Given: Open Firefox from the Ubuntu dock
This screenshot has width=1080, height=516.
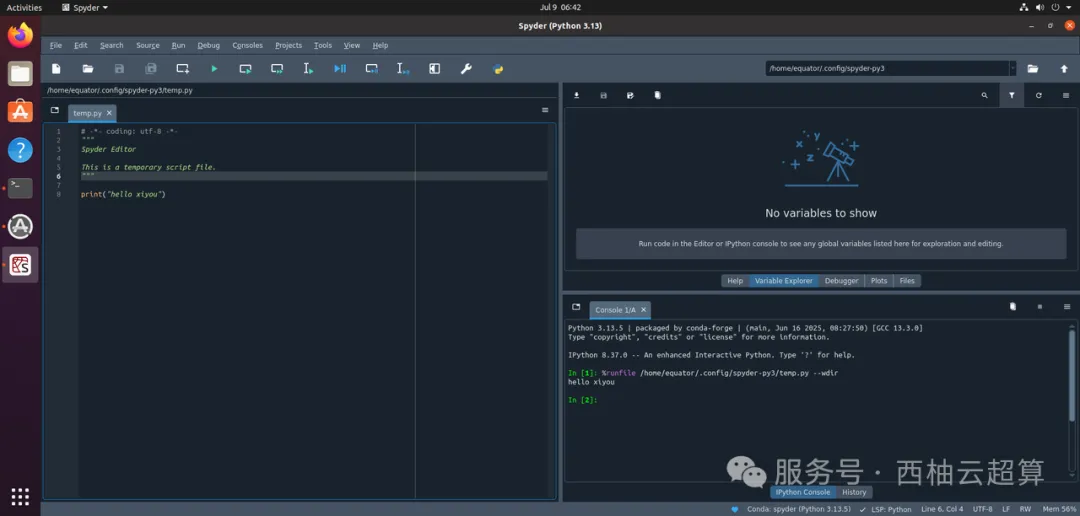Looking at the screenshot, I should click(20, 36).
